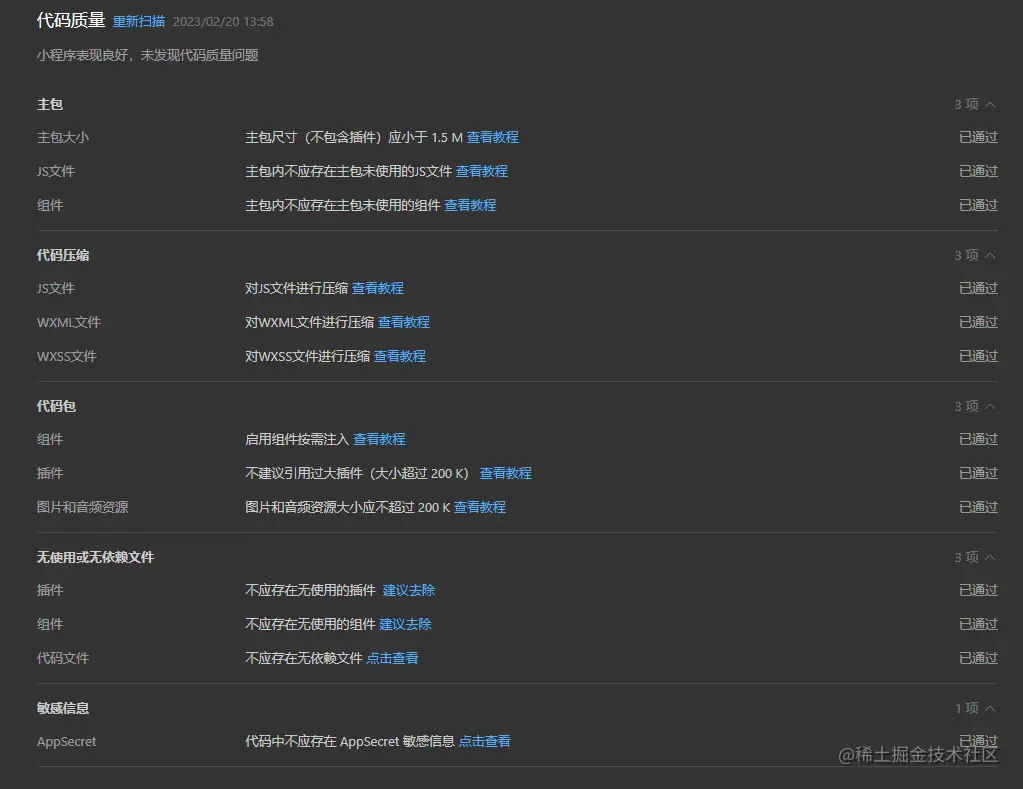Select the 代码文件 row label
The height and width of the screenshot is (789, 1023).
point(63,658)
